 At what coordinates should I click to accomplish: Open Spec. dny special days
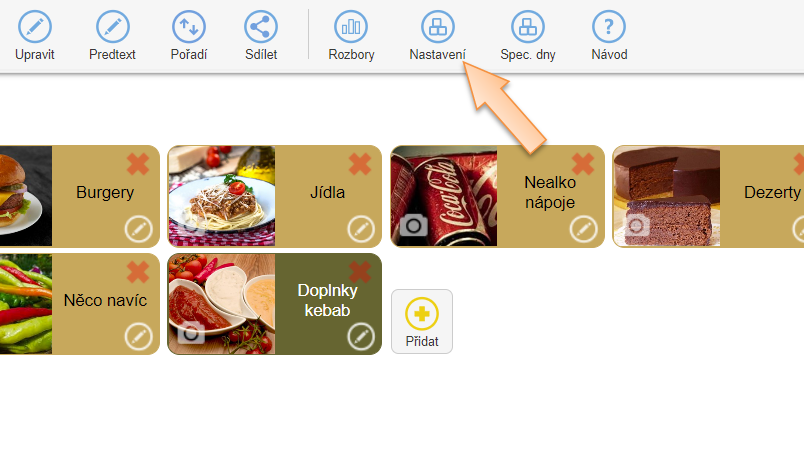tap(528, 27)
